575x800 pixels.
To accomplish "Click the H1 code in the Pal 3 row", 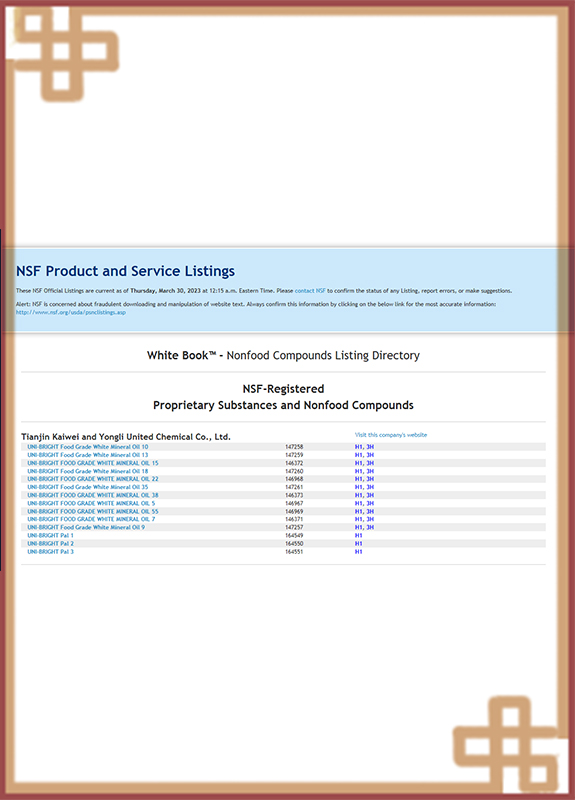I will point(359,552).
